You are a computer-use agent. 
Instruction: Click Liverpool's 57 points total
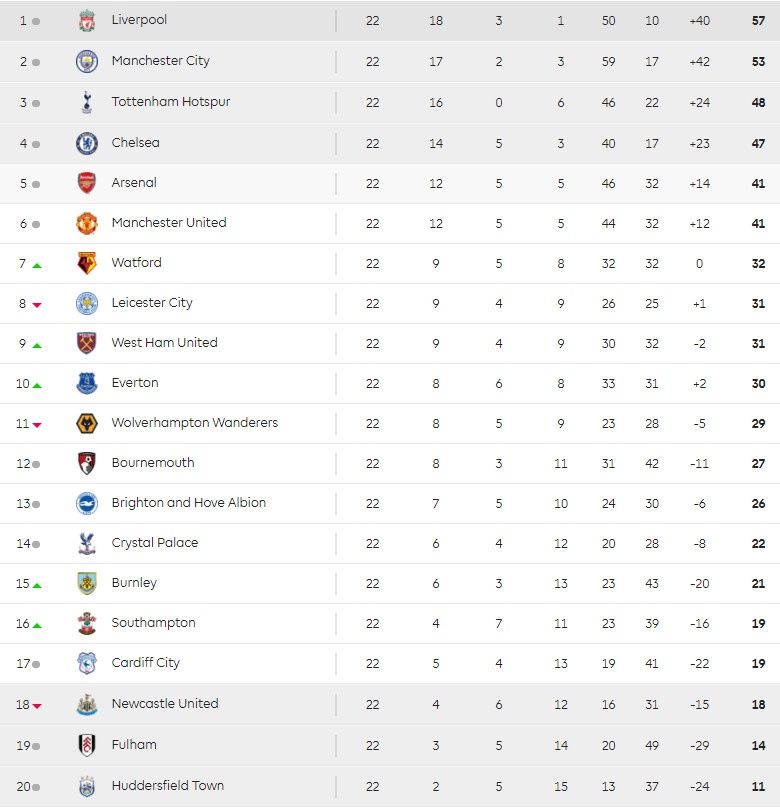(759, 21)
